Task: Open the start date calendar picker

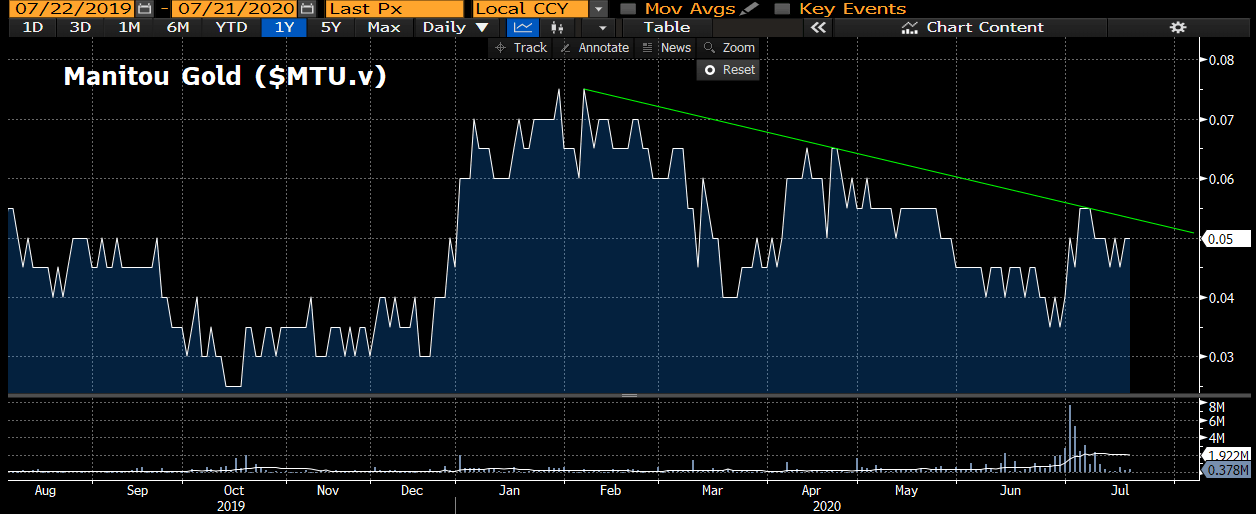Action: [146, 9]
